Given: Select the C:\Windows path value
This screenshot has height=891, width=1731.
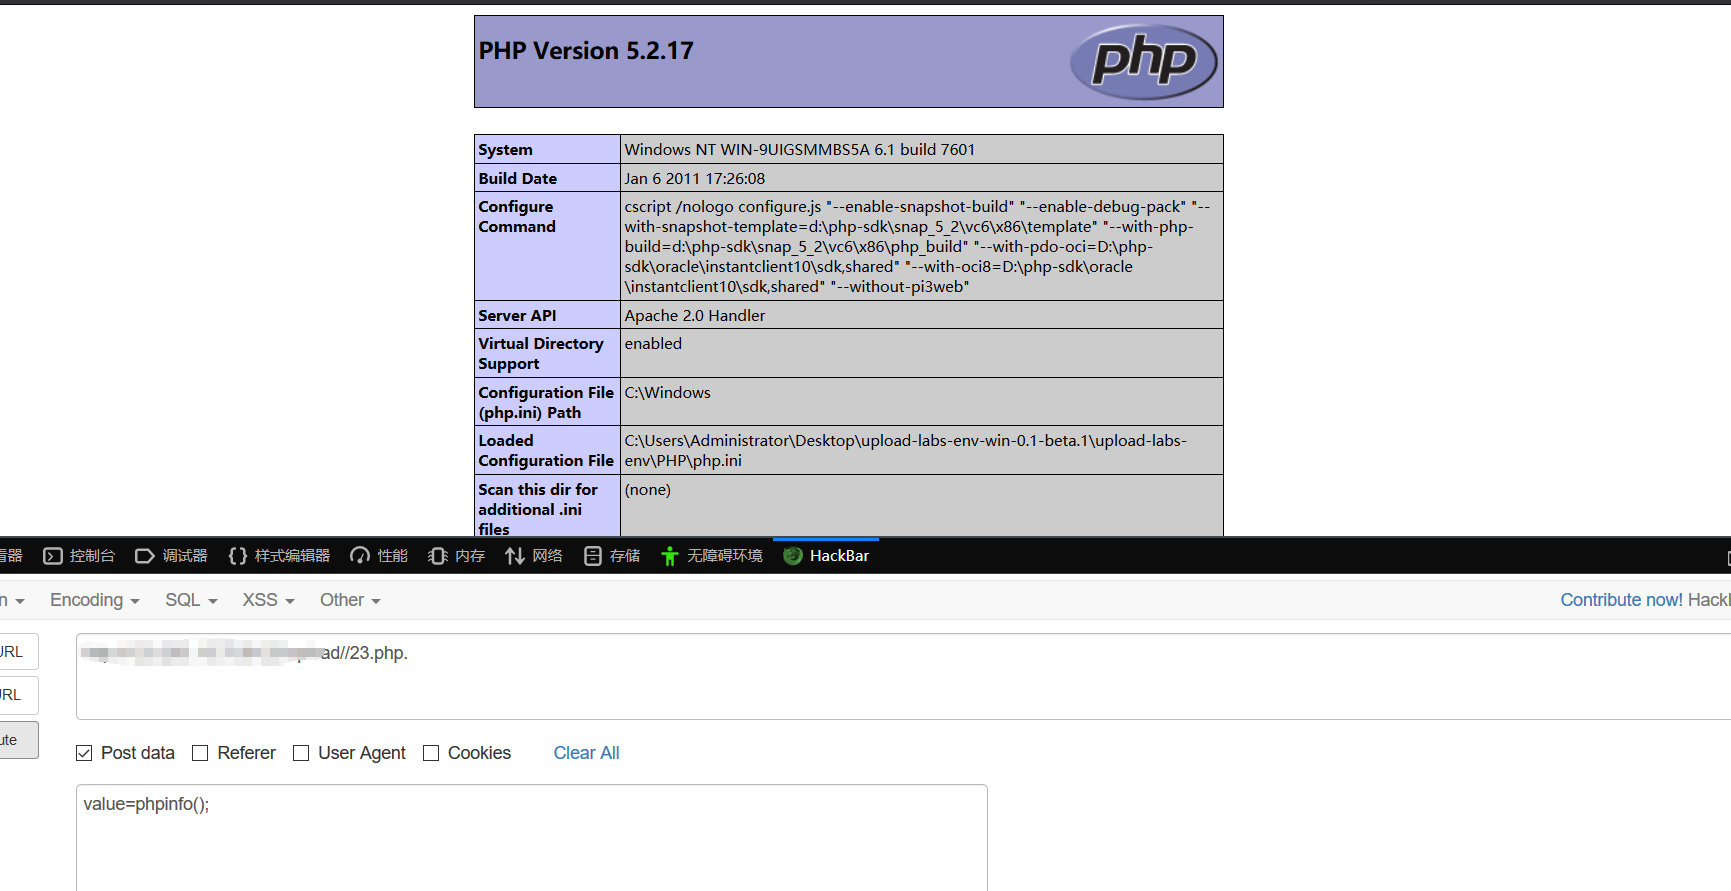Looking at the screenshot, I should point(668,393).
